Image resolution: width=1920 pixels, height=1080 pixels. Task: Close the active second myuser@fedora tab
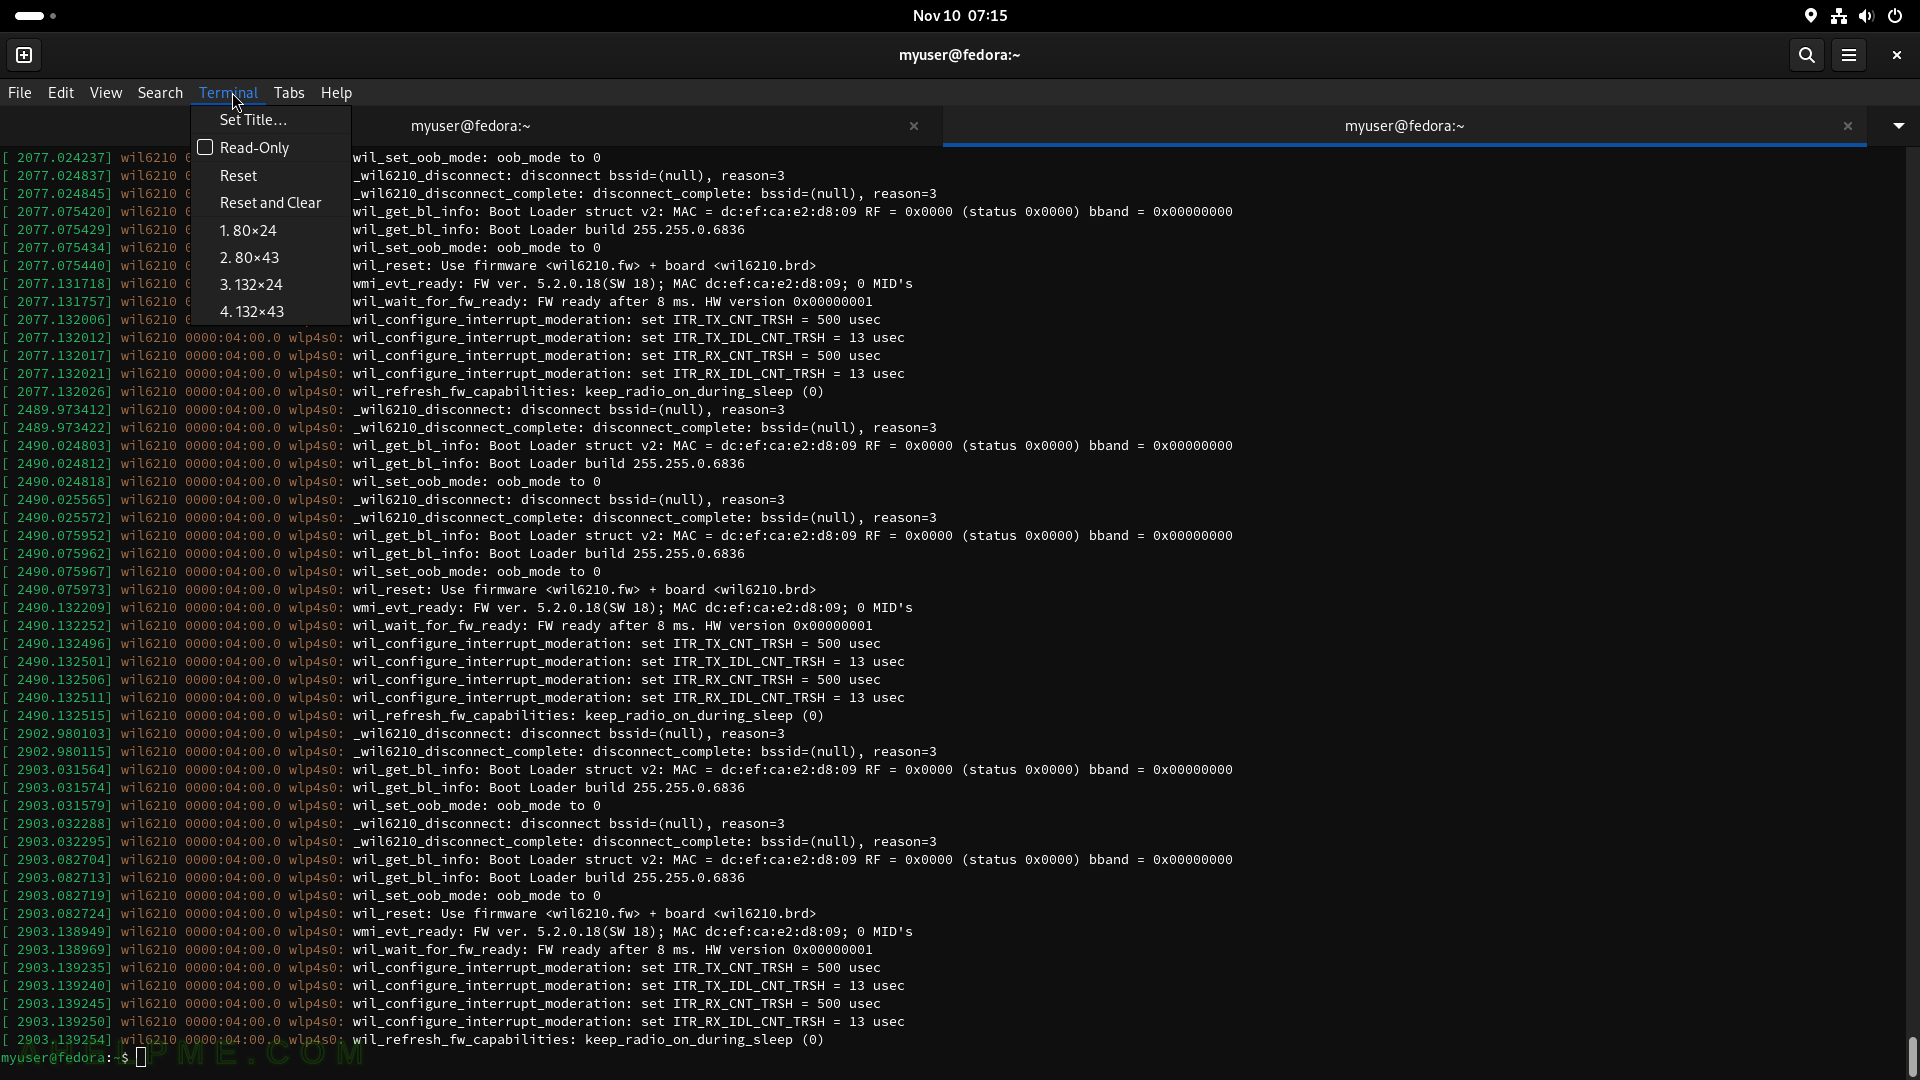point(1847,126)
